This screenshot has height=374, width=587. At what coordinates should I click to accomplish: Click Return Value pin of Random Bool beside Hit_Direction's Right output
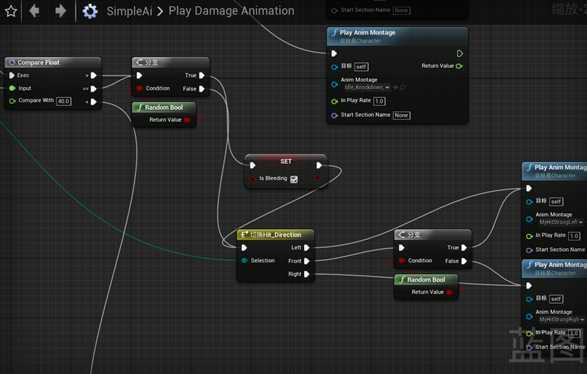click(x=449, y=292)
